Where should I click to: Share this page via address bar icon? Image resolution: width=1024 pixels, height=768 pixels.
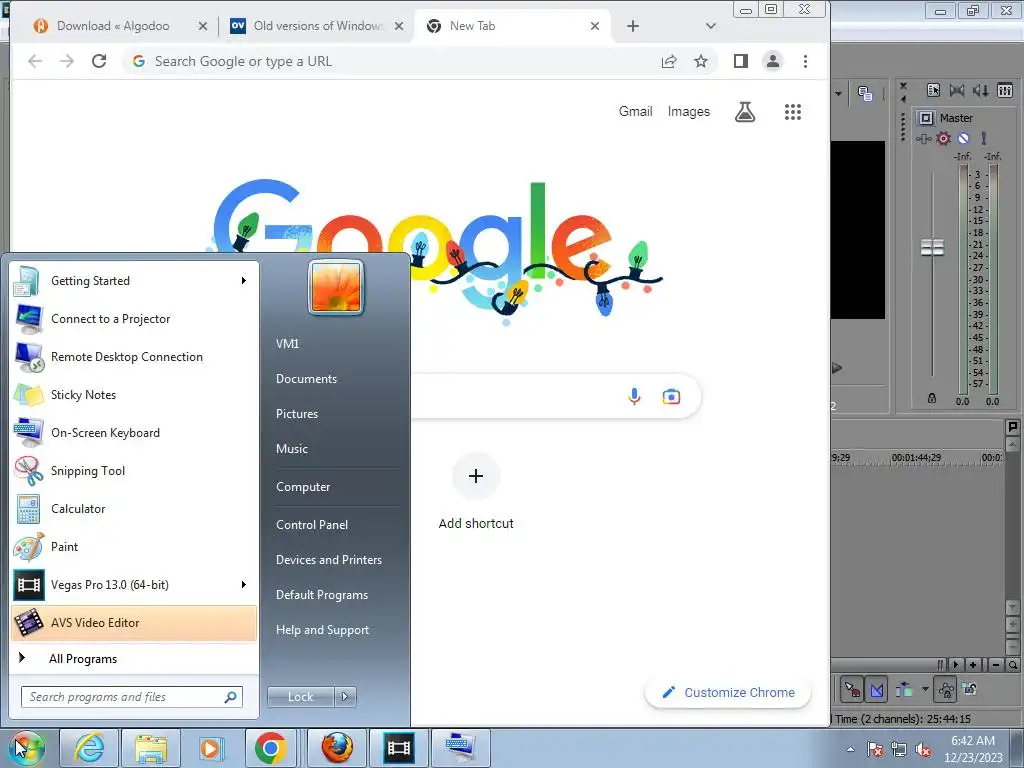pos(669,61)
